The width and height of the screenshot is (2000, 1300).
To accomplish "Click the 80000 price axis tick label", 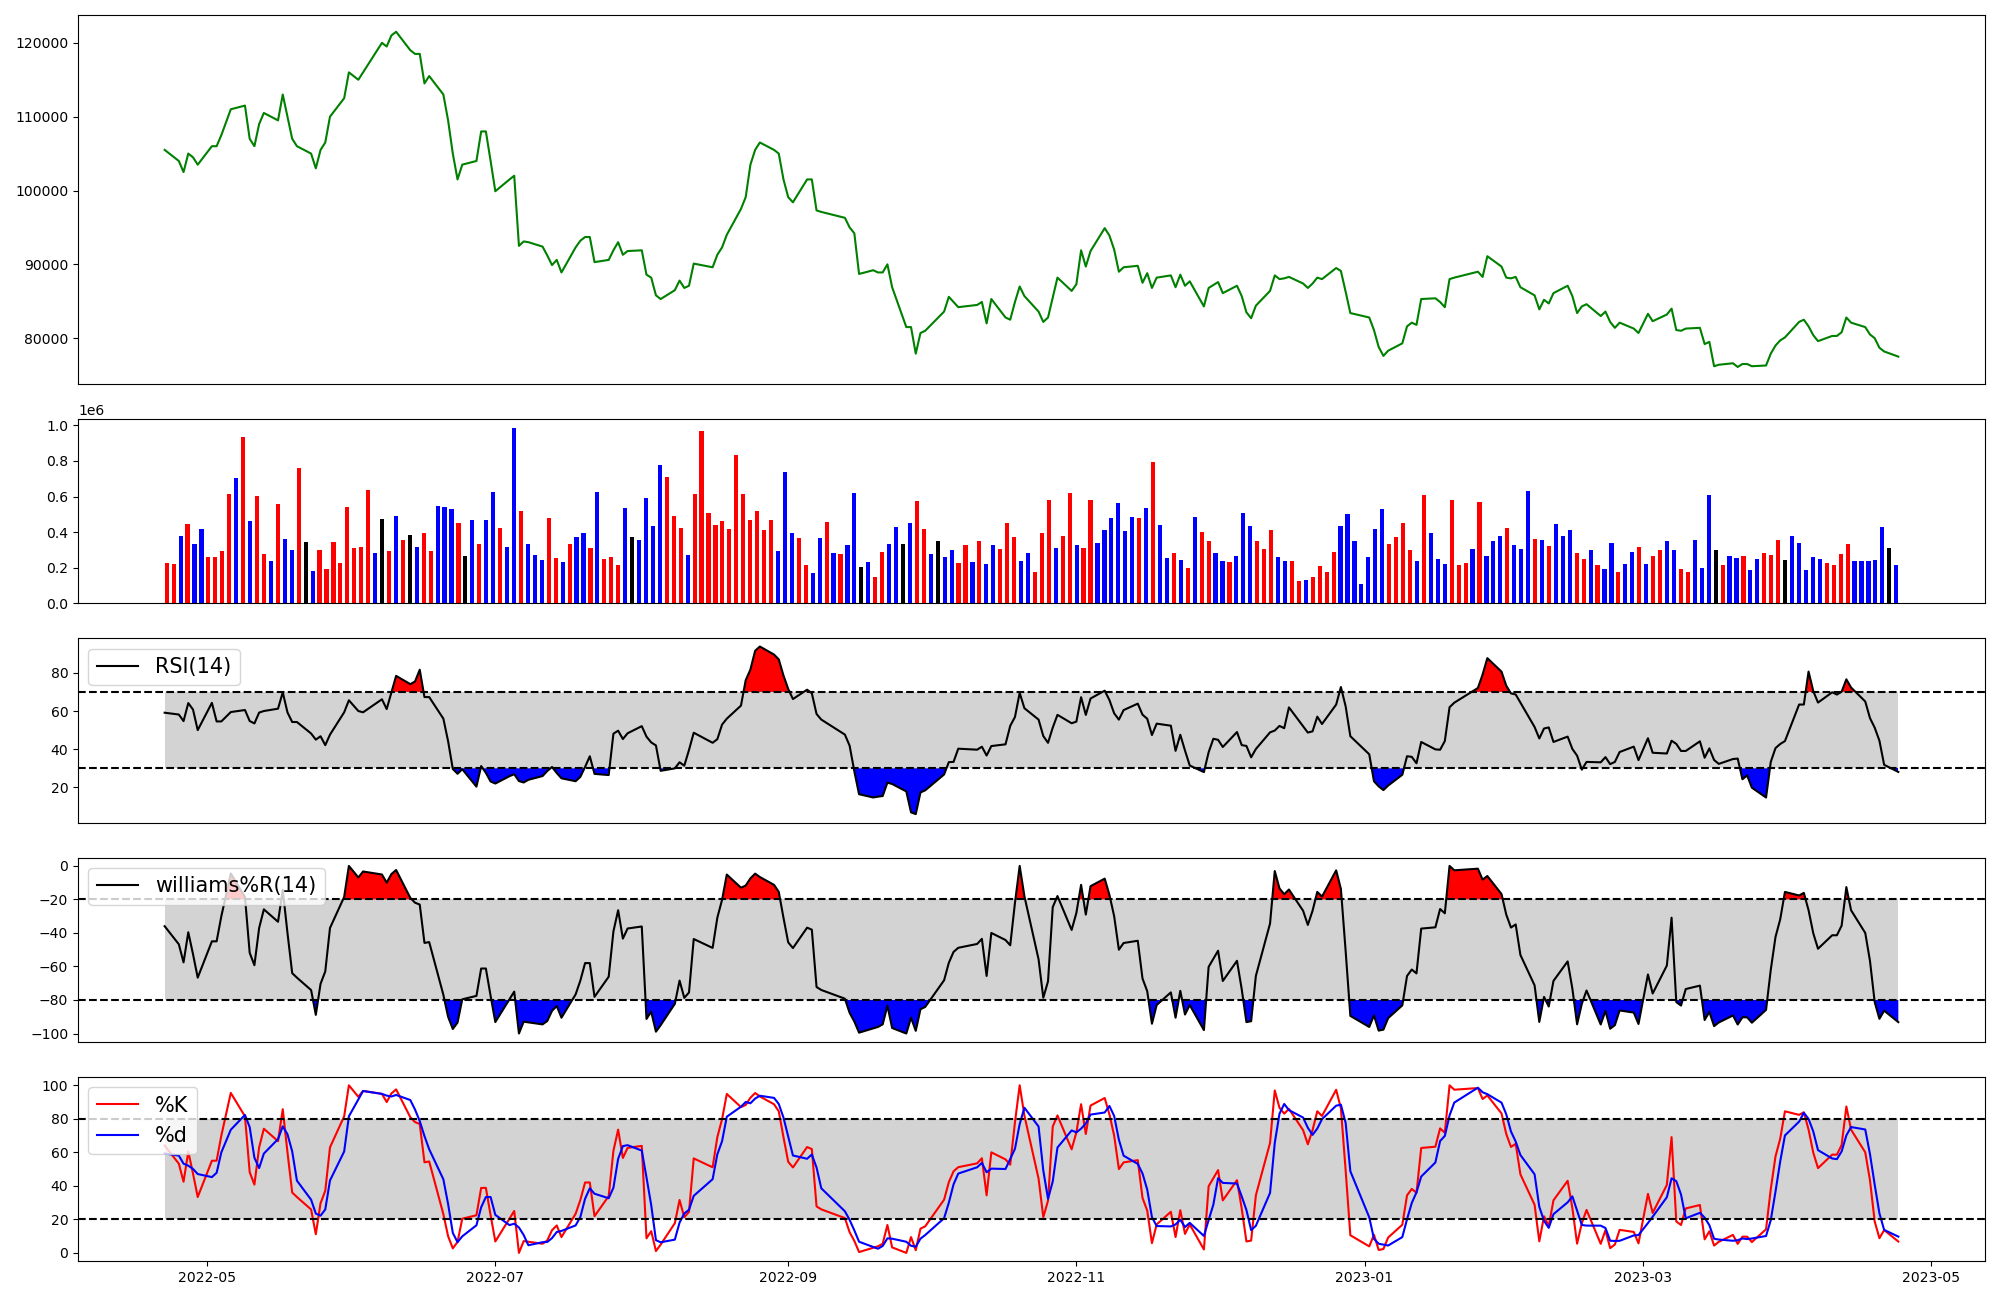I will [x=46, y=339].
